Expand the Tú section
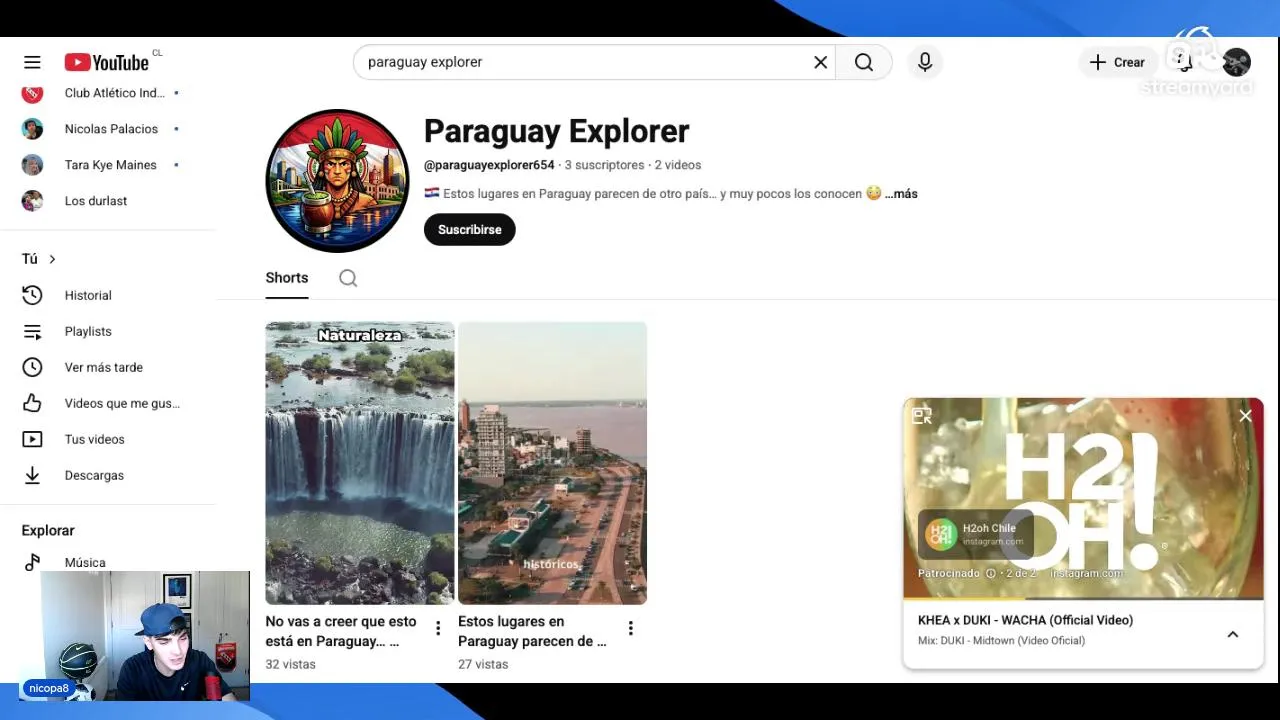Image resolution: width=1280 pixels, height=720 pixels. point(39,259)
